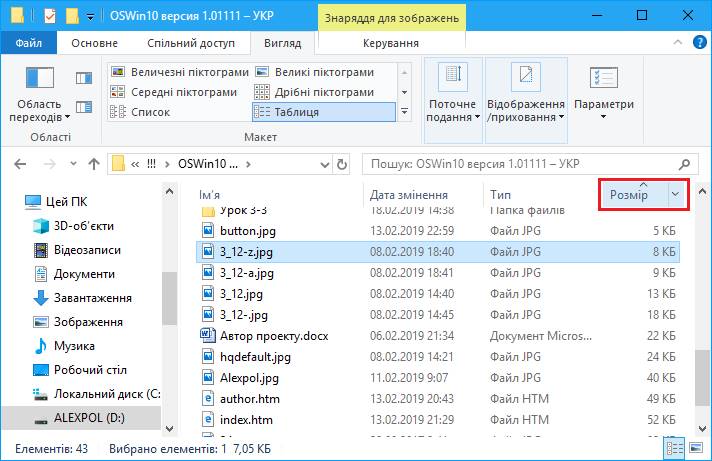The height and width of the screenshot is (461, 712).
Task: Switch to the Основне tab
Action: point(94,43)
